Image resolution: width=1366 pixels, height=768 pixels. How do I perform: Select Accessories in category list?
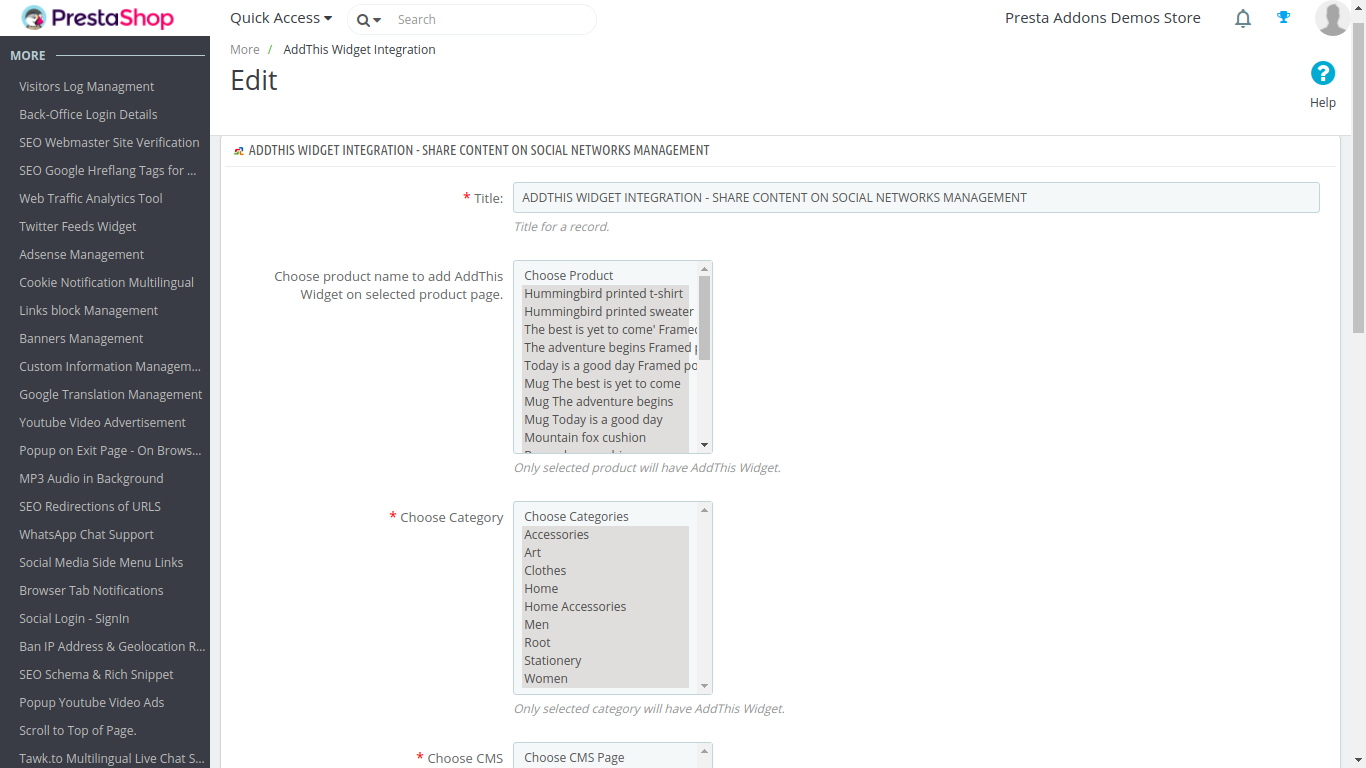[605, 534]
